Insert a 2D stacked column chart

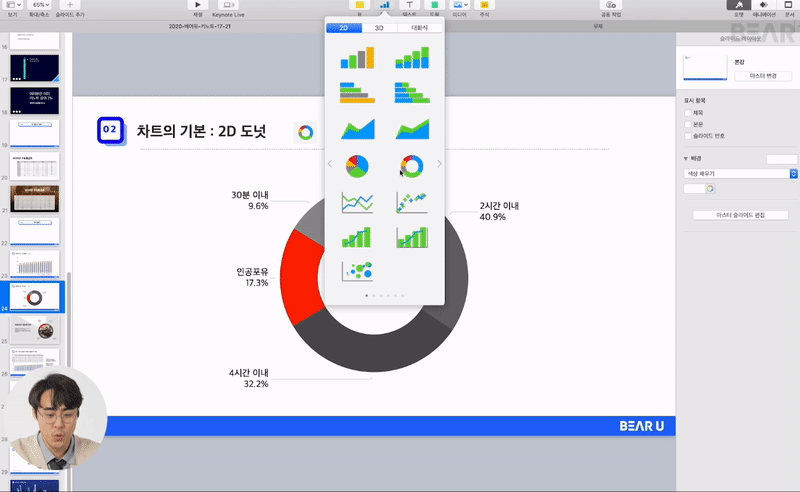[412, 58]
